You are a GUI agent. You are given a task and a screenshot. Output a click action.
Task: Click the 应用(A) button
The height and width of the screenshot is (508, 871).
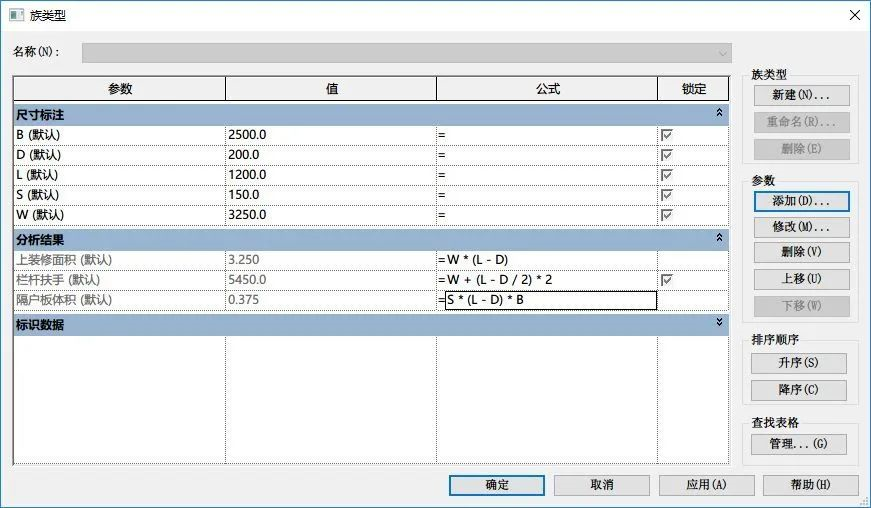point(707,485)
